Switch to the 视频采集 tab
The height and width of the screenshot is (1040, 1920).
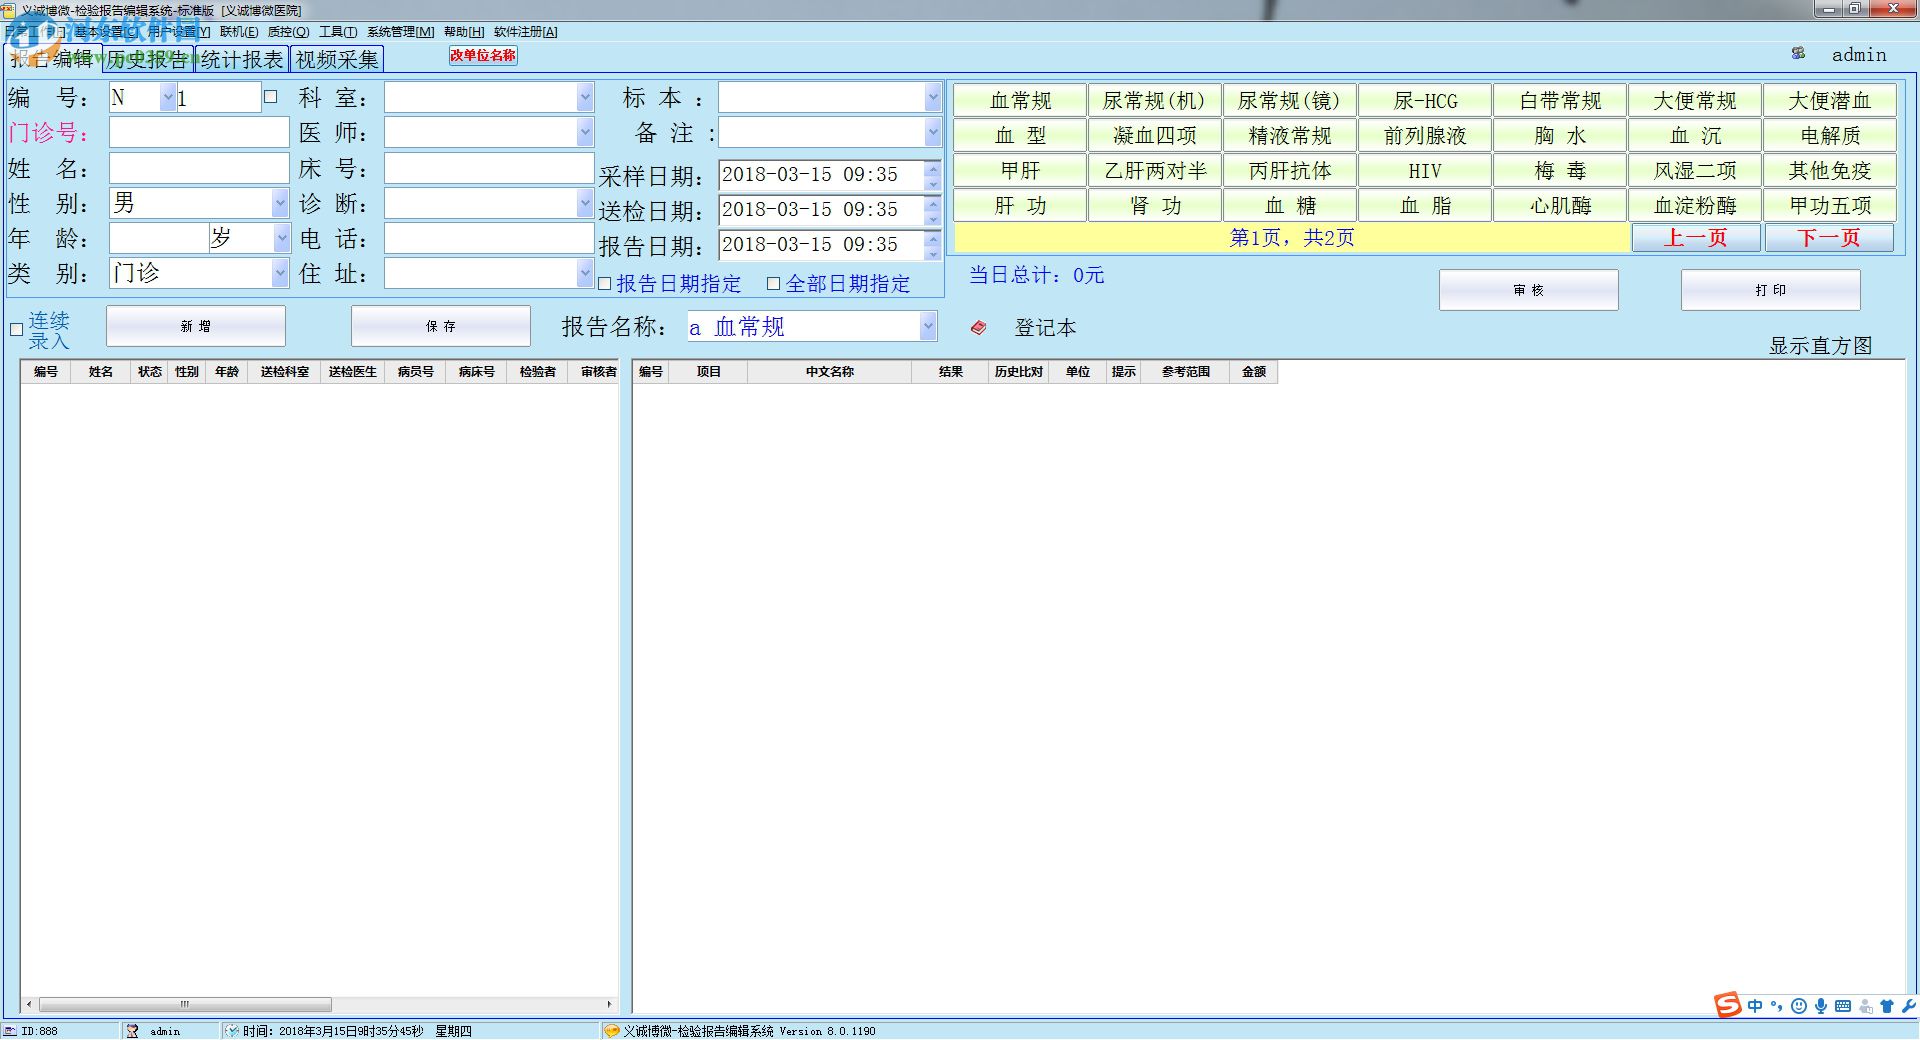pyautogui.click(x=337, y=59)
